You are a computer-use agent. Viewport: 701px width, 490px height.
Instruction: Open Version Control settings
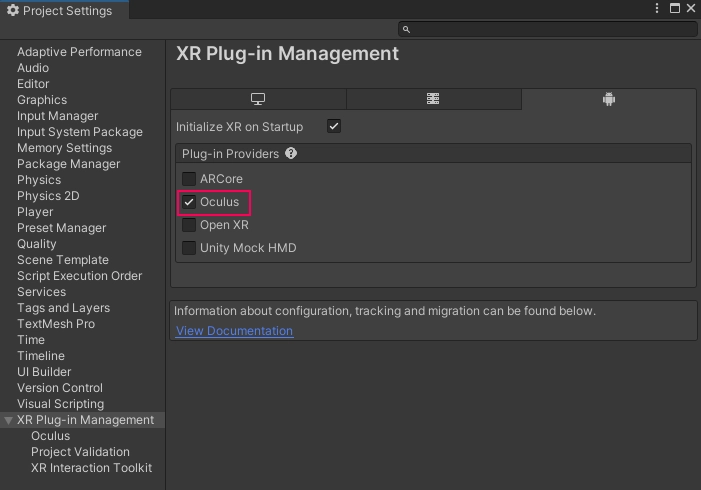(x=60, y=388)
